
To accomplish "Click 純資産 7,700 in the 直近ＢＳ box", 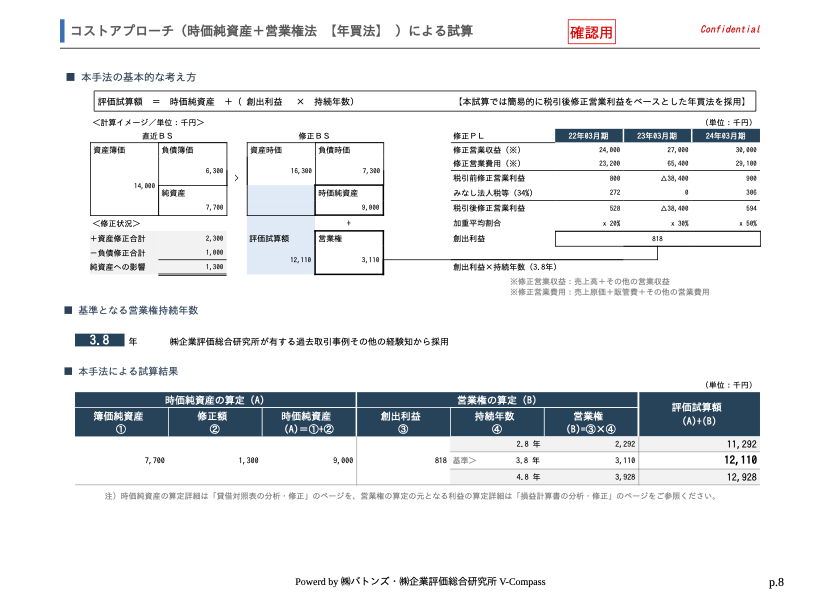I will tap(193, 200).
